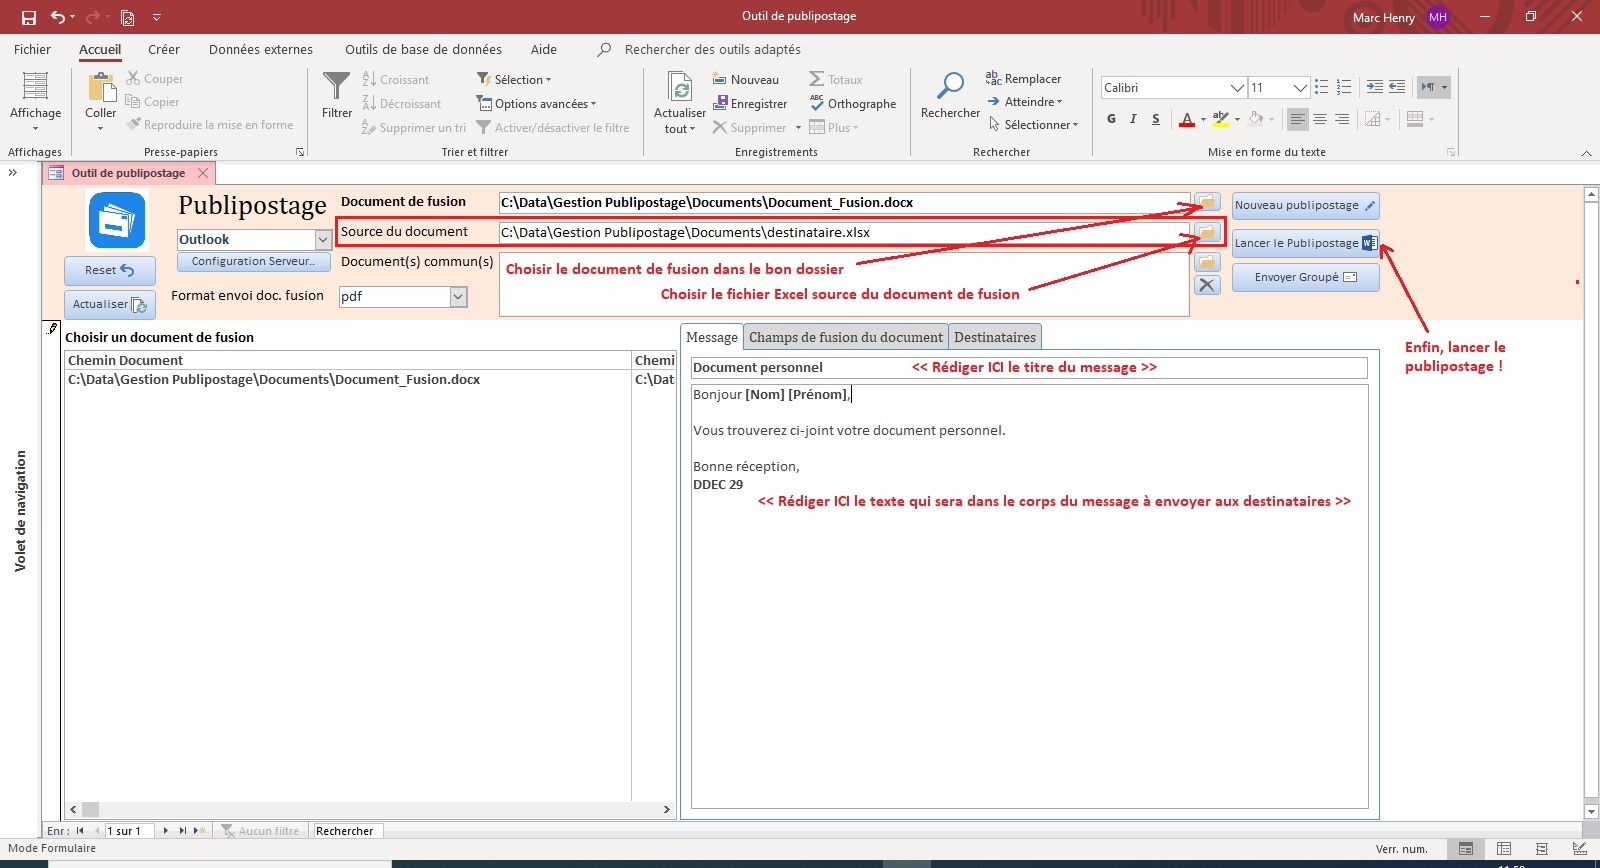Image resolution: width=1600 pixels, height=868 pixels.
Task: Save using the floppy disk icon
Action: coord(29,17)
